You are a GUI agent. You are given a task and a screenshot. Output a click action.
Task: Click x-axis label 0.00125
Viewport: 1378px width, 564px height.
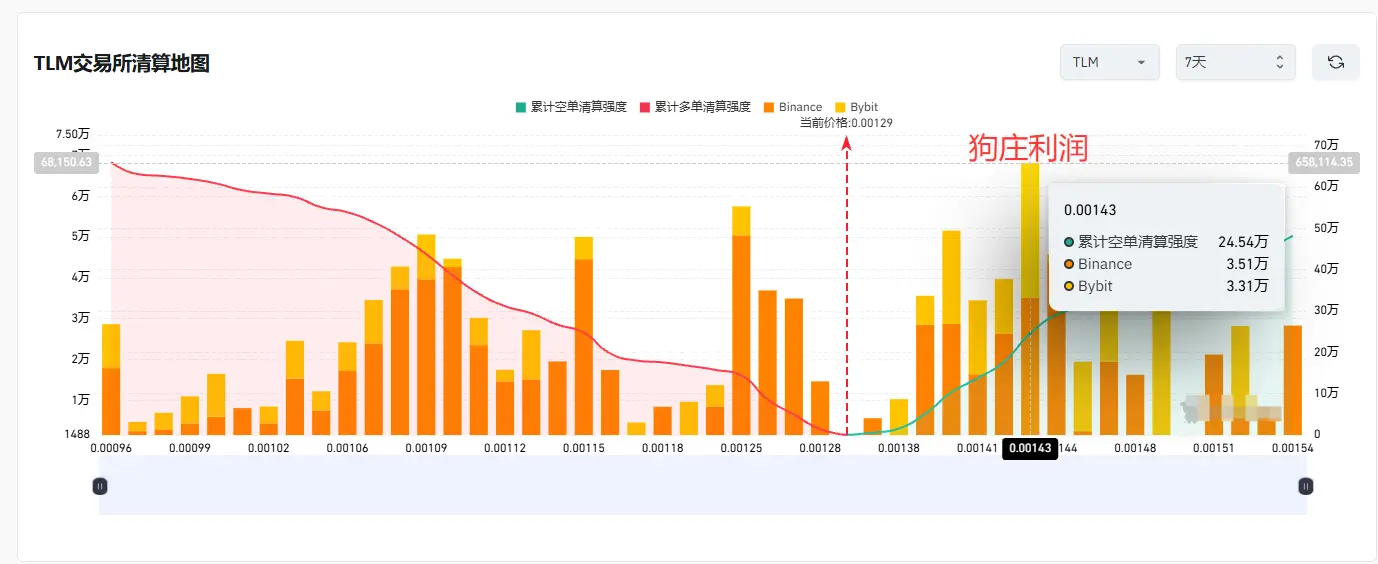pyautogui.click(x=741, y=448)
